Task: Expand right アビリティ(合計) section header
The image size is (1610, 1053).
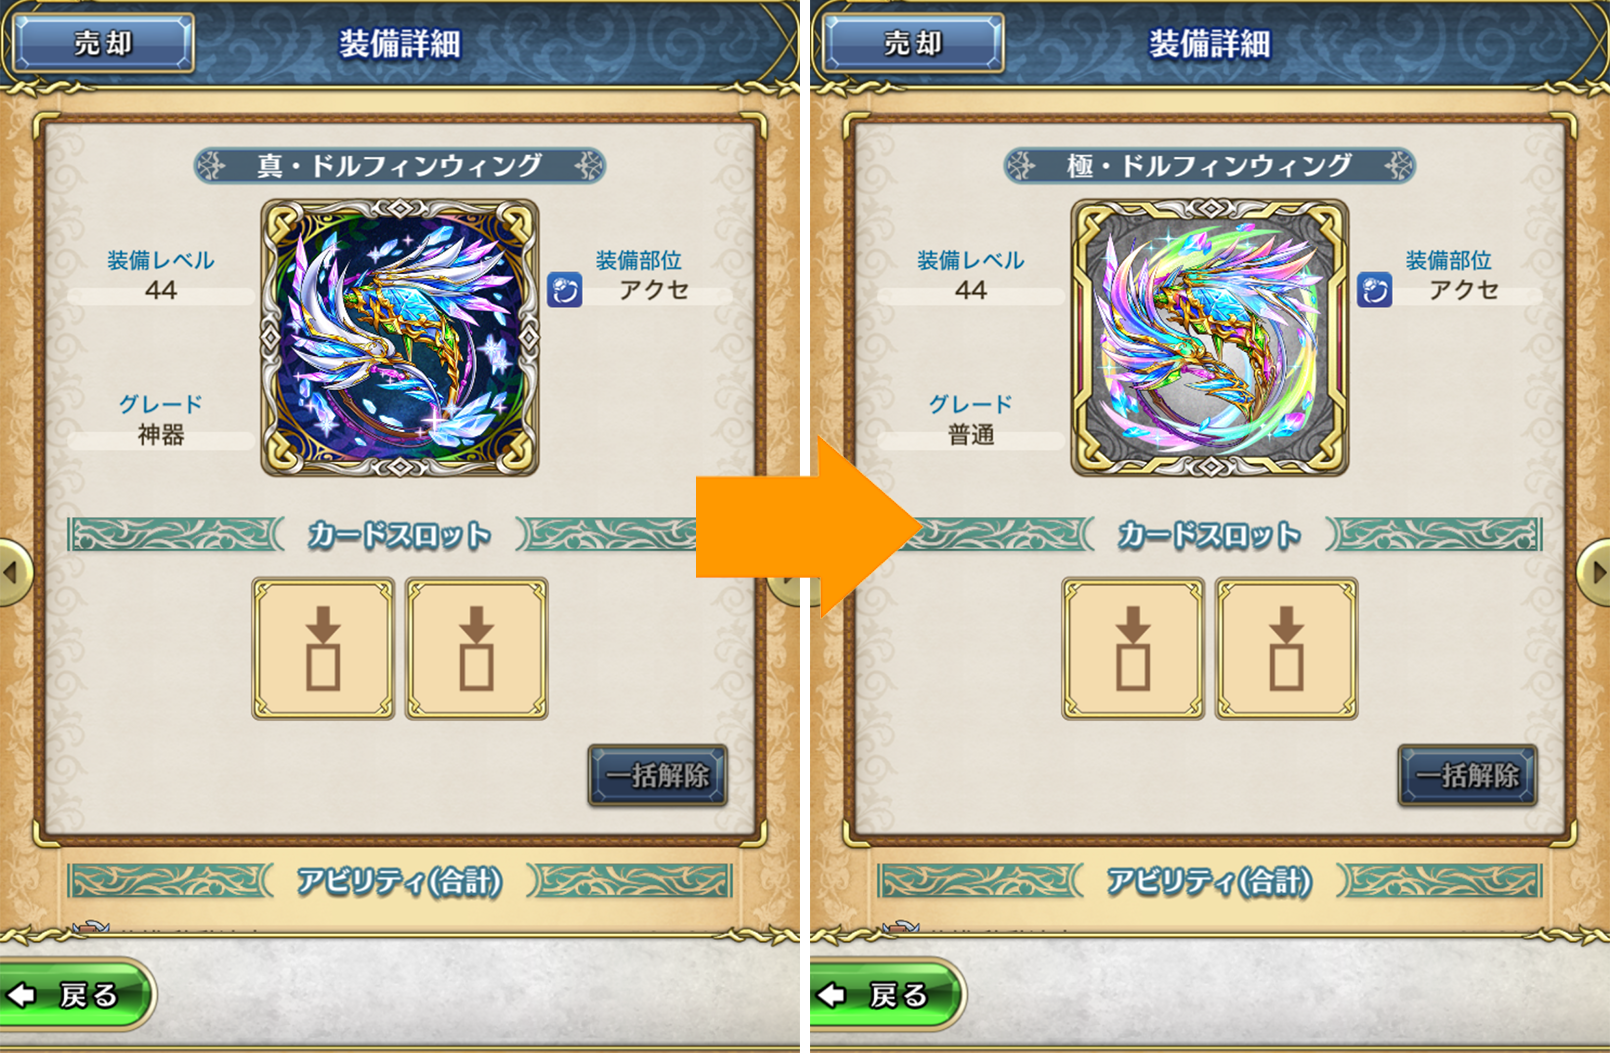Action: [x=1210, y=881]
